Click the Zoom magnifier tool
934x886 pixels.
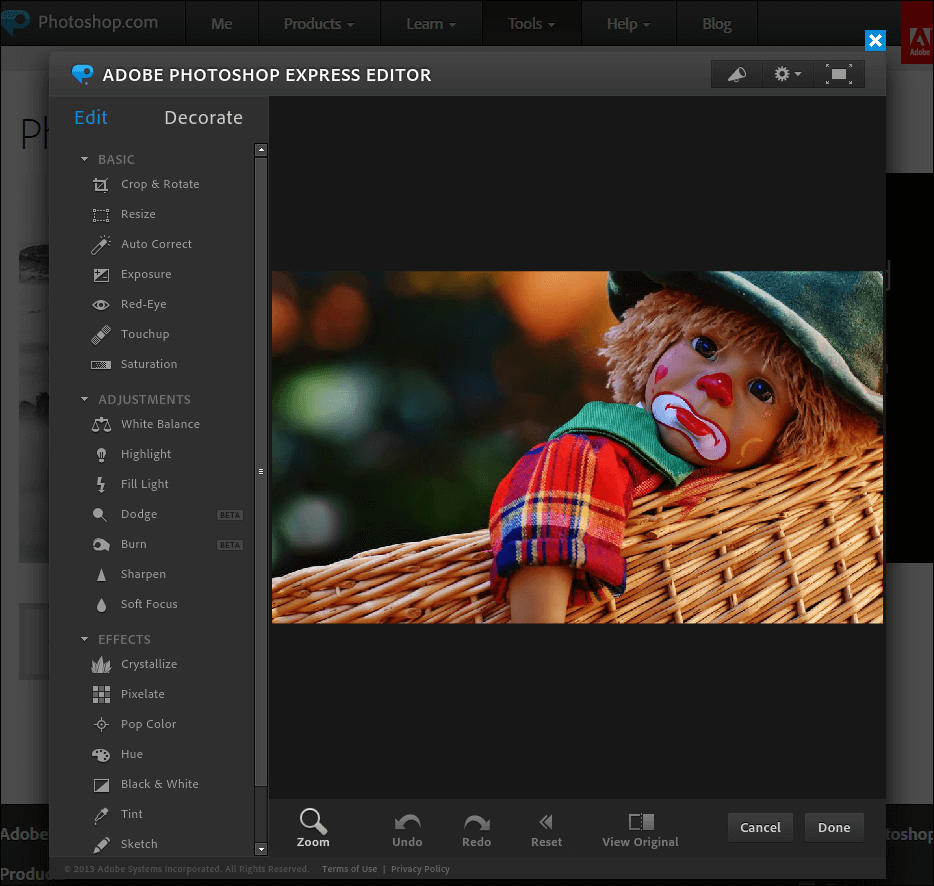(x=313, y=828)
